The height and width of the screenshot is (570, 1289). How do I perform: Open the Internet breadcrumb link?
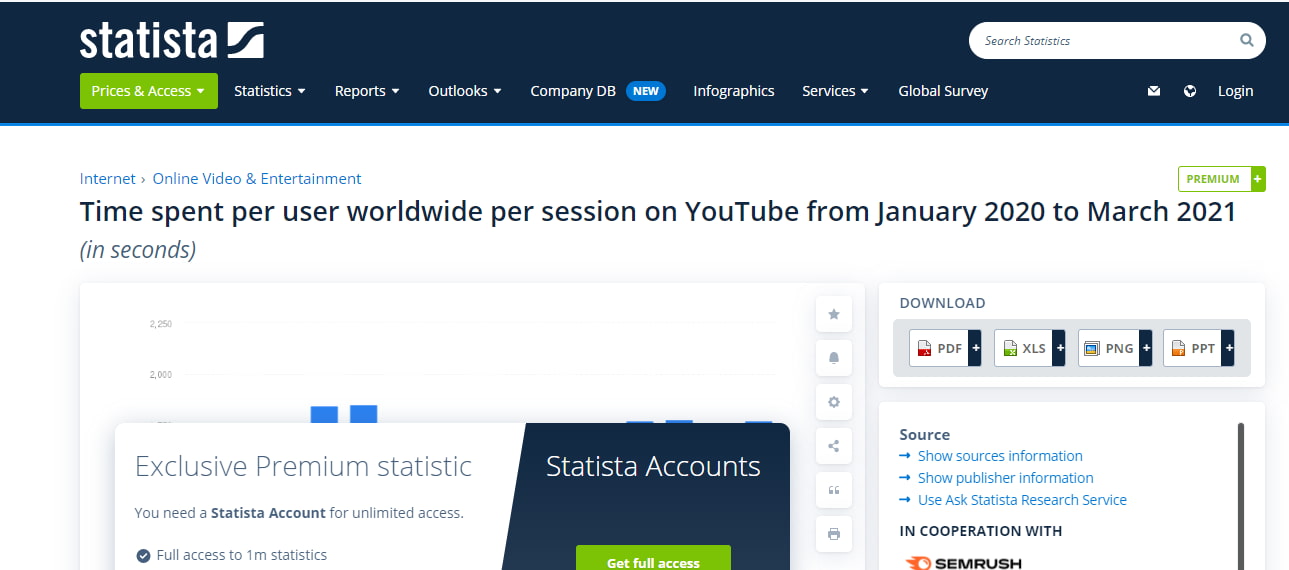(107, 179)
